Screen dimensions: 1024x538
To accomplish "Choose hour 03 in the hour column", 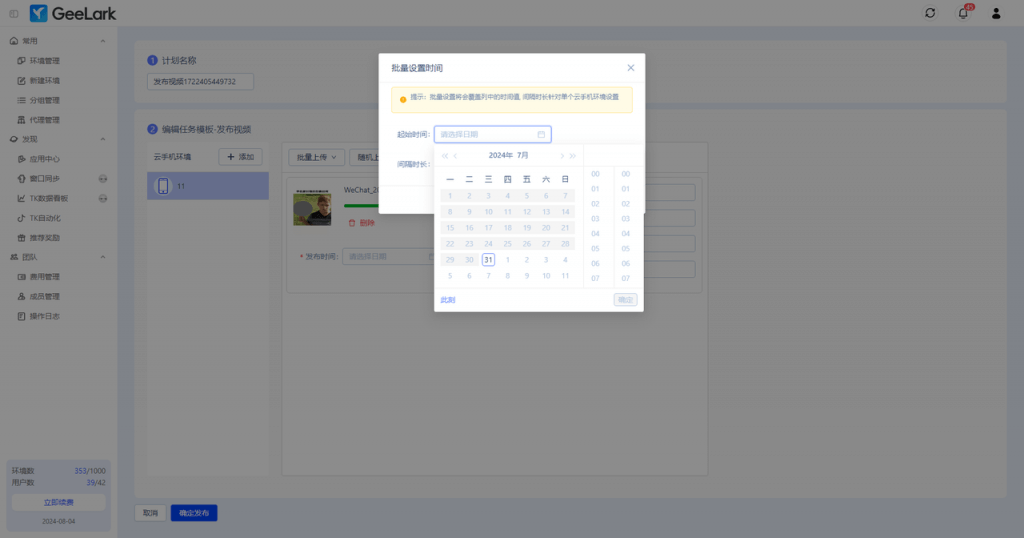I will click(595, 218).
